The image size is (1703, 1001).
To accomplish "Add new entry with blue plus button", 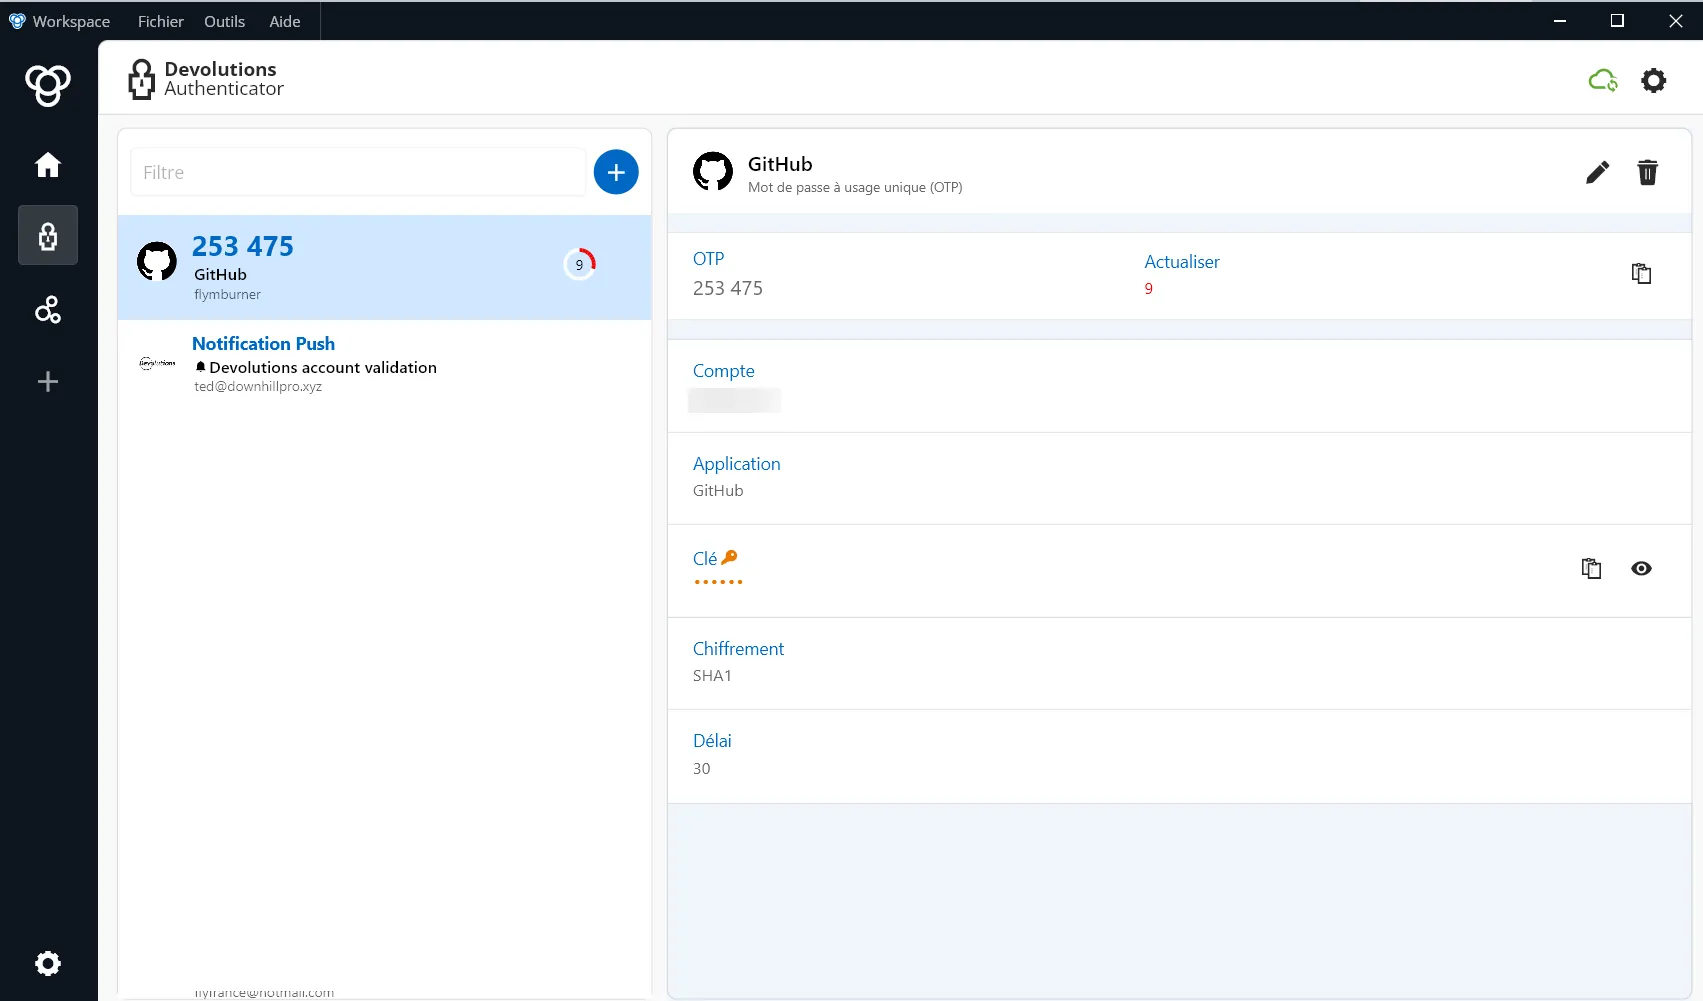I will [616, 172].
